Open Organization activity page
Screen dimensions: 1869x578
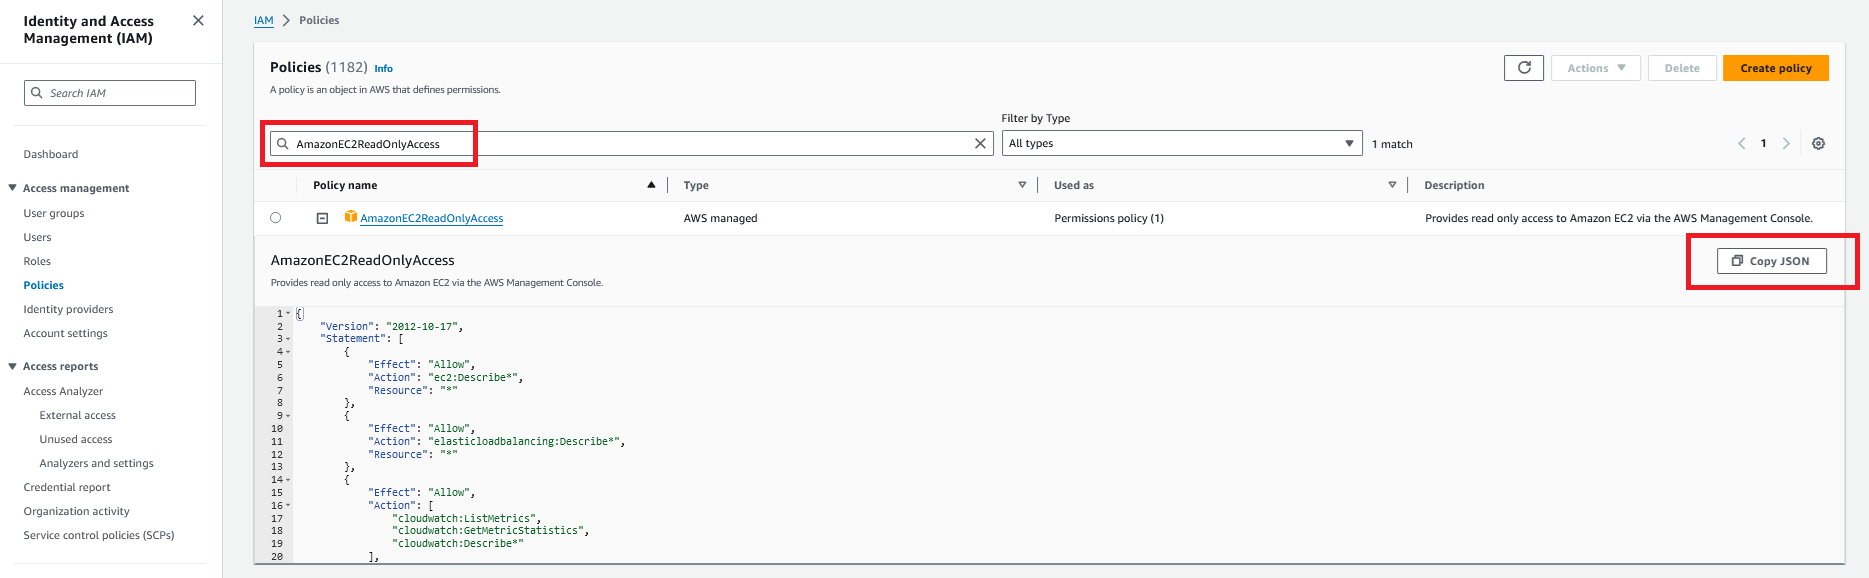pyautogui.click(x=76, y=511)
